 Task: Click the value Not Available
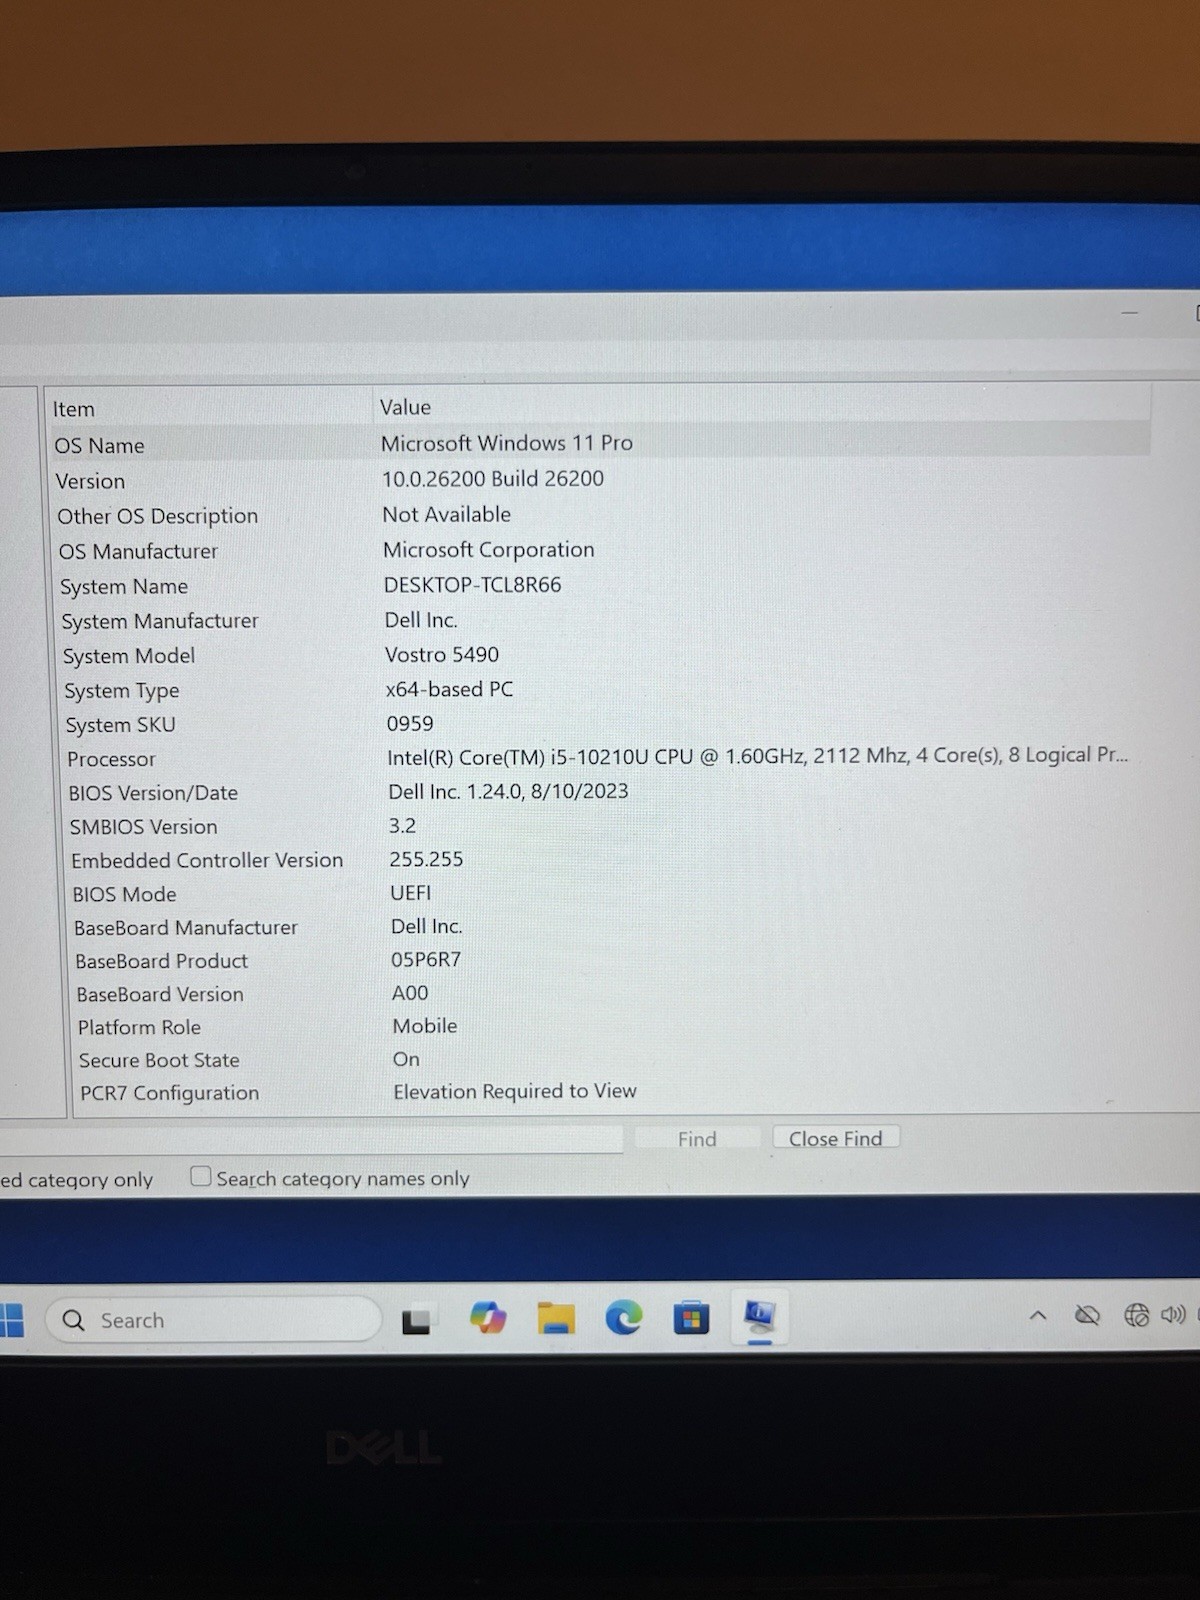pyautogui.click(x=446, y=514)
